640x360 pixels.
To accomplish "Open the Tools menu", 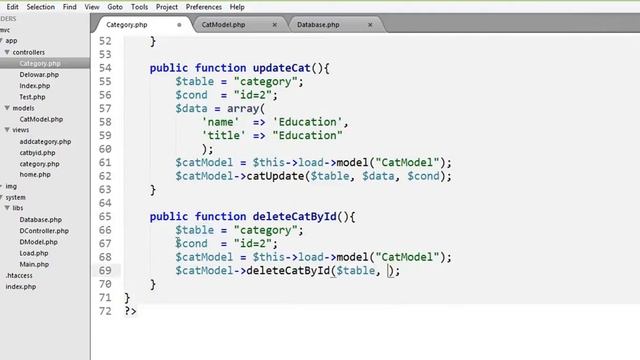I will pos(139,7).
